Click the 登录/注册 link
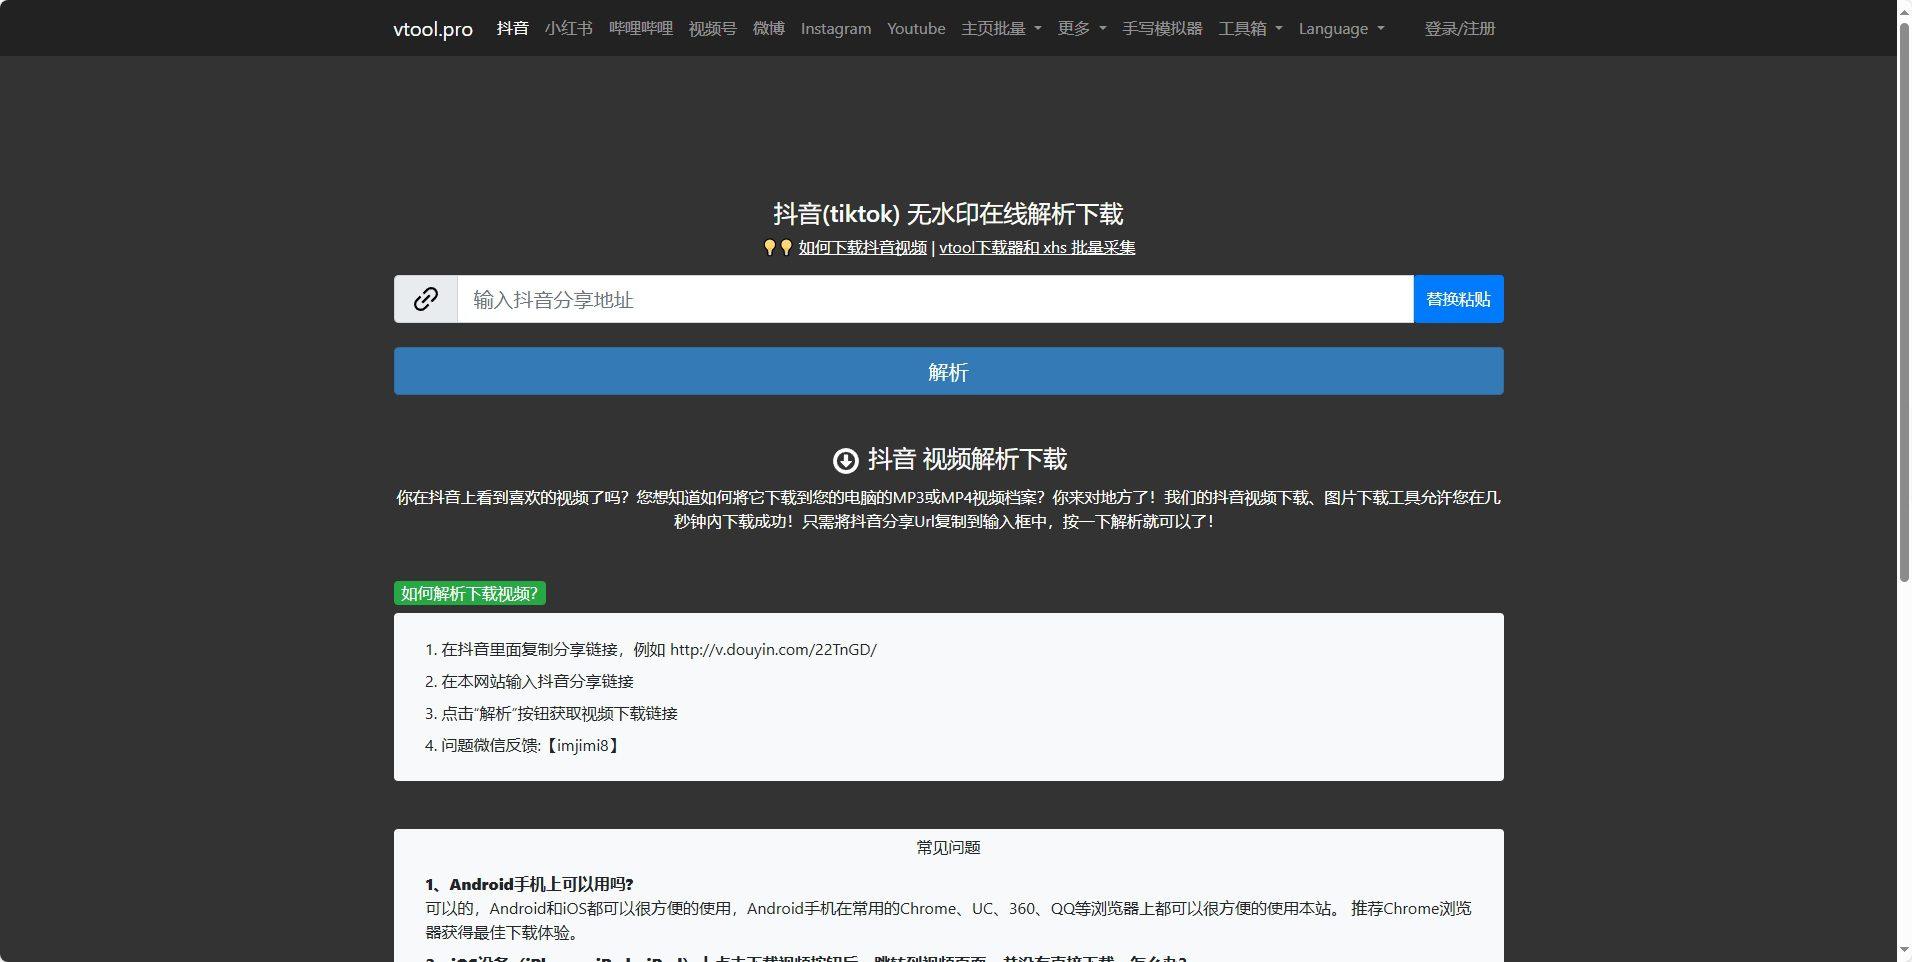This screenshot has height=962, width=1912. (x=1459, y=28)
